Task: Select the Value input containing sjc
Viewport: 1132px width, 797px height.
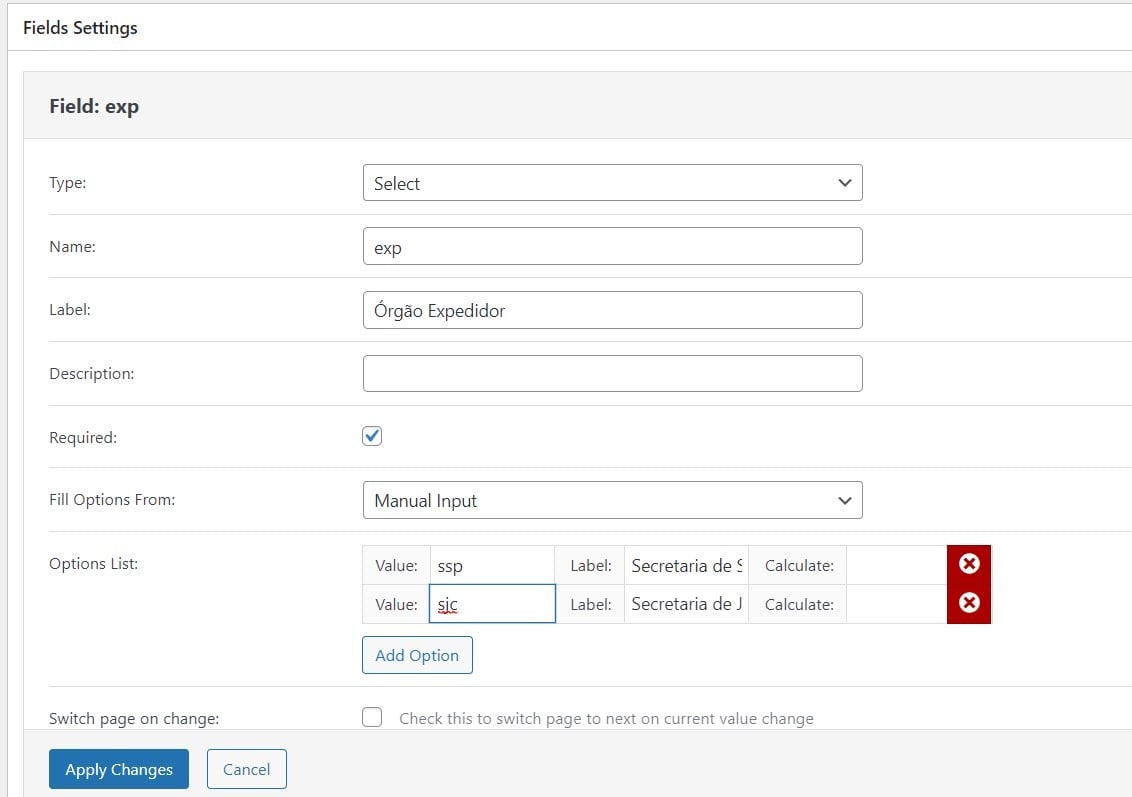Action: pyautogui.click(x=491, y=604)
